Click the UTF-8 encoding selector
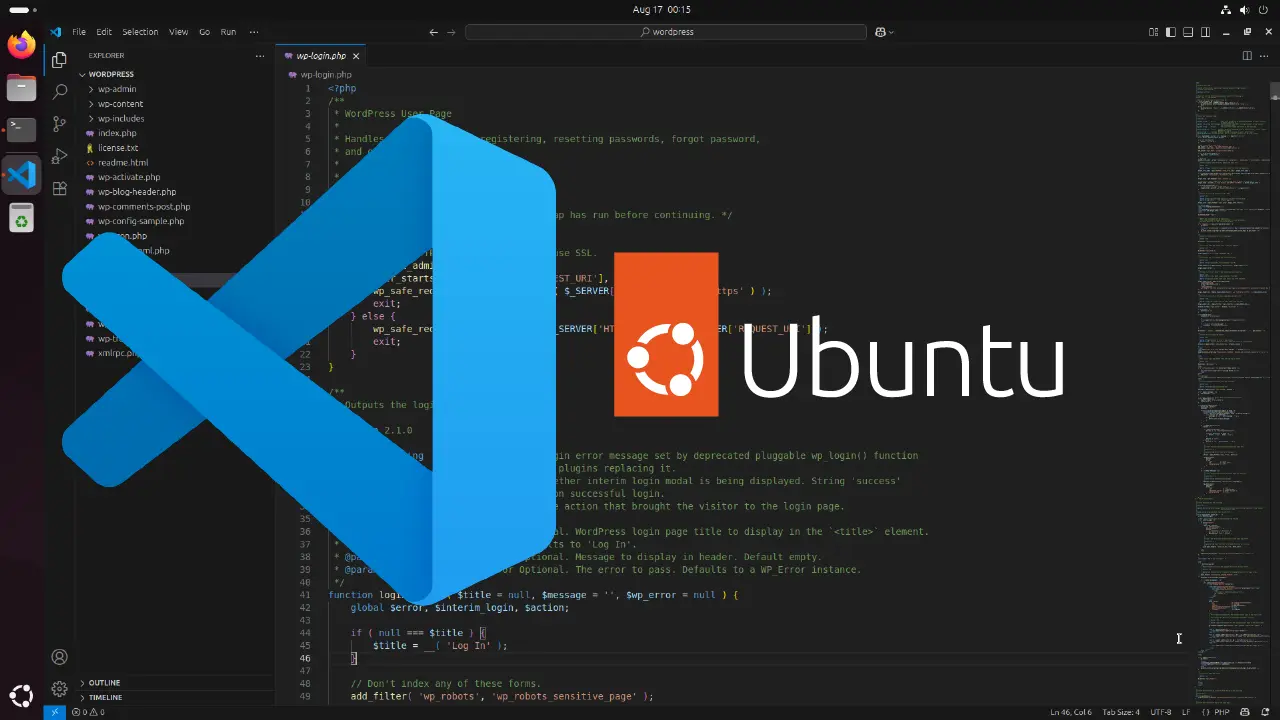The height and width of the screenshot is (720, 1280). point(1160,712)
